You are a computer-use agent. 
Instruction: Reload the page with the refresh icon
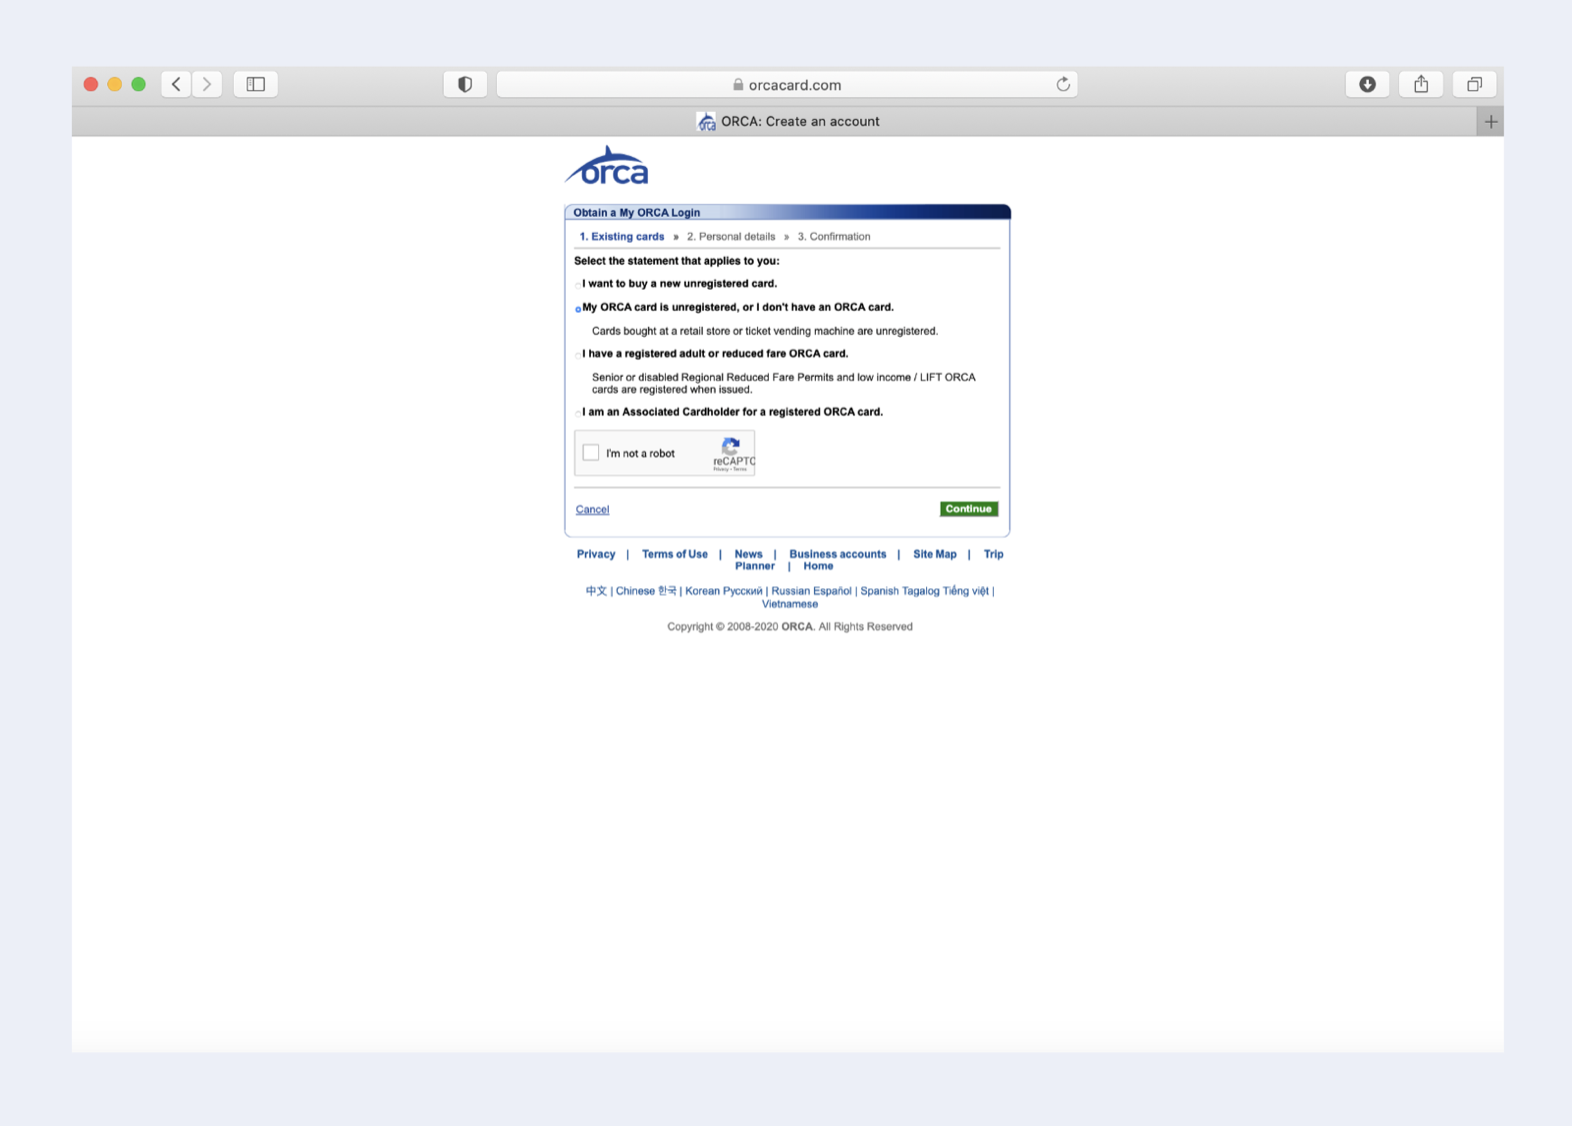click(x=1063, y=84)
